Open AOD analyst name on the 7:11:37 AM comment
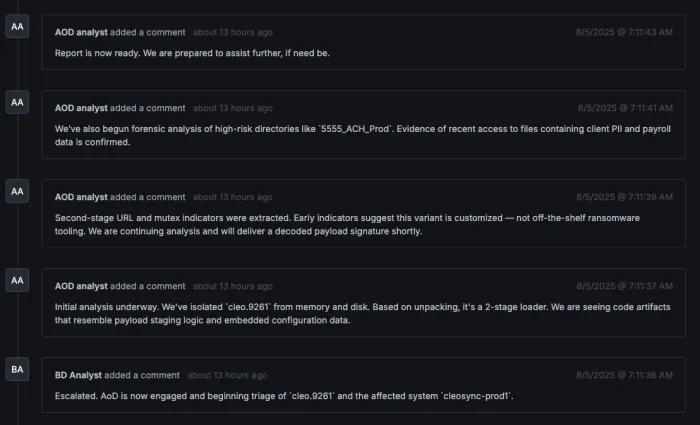Image resolution: width=700 pixels, height=425 pixels. click(x=81, y=286)
